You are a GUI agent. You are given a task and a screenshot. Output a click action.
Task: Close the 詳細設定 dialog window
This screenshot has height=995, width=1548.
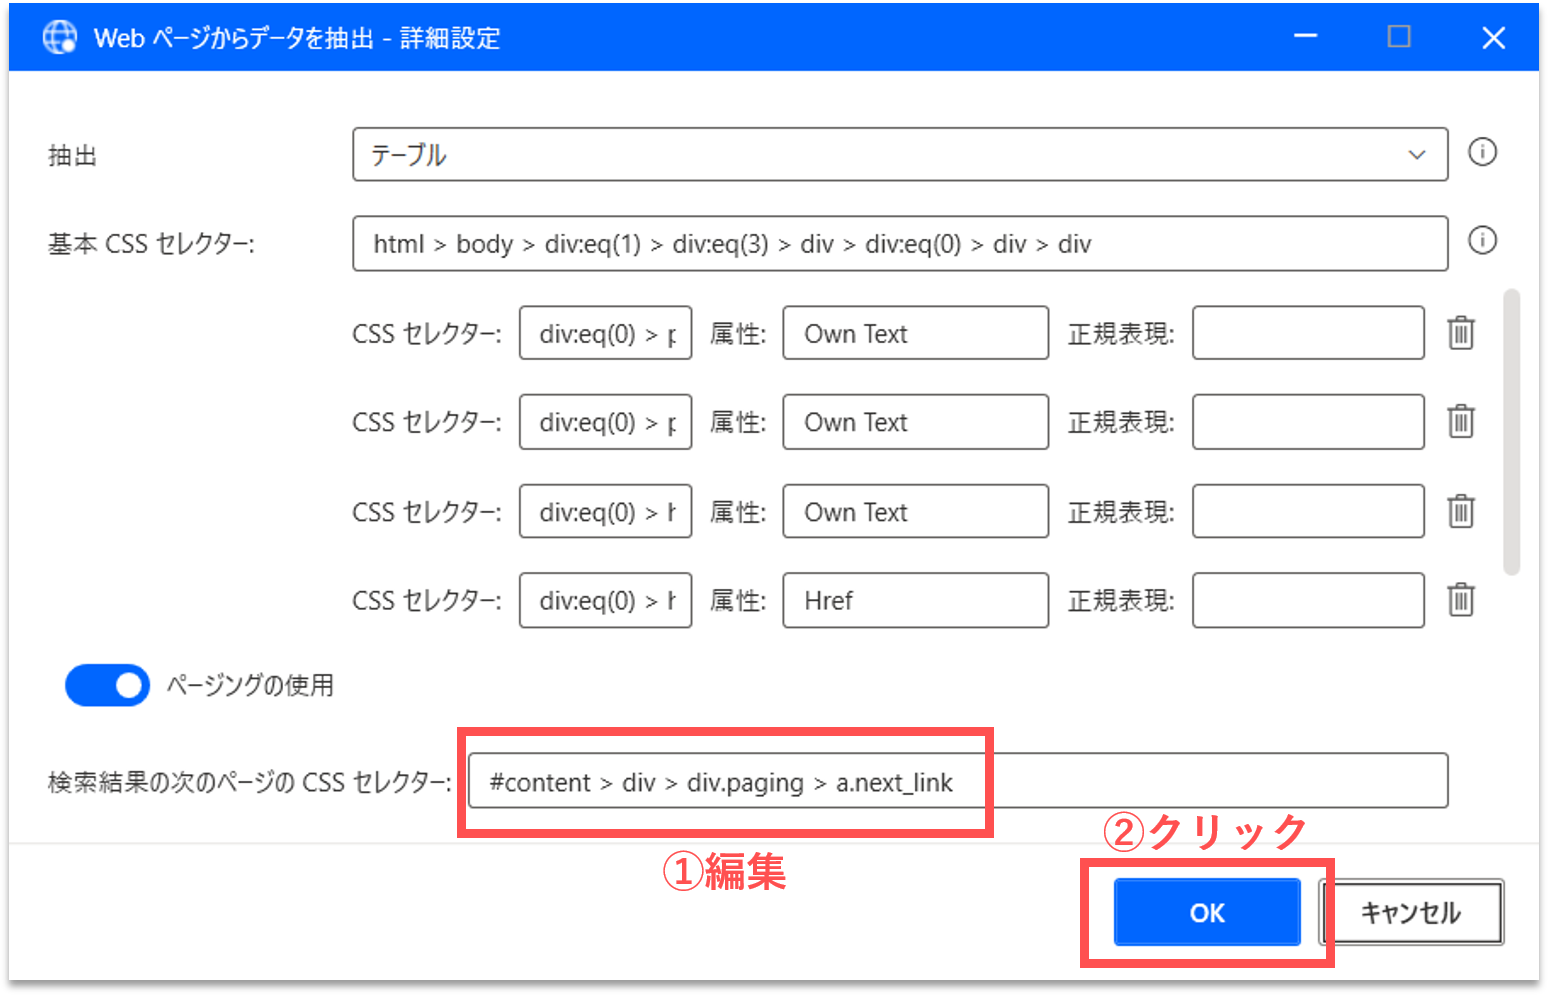[x=1493, y=38]
